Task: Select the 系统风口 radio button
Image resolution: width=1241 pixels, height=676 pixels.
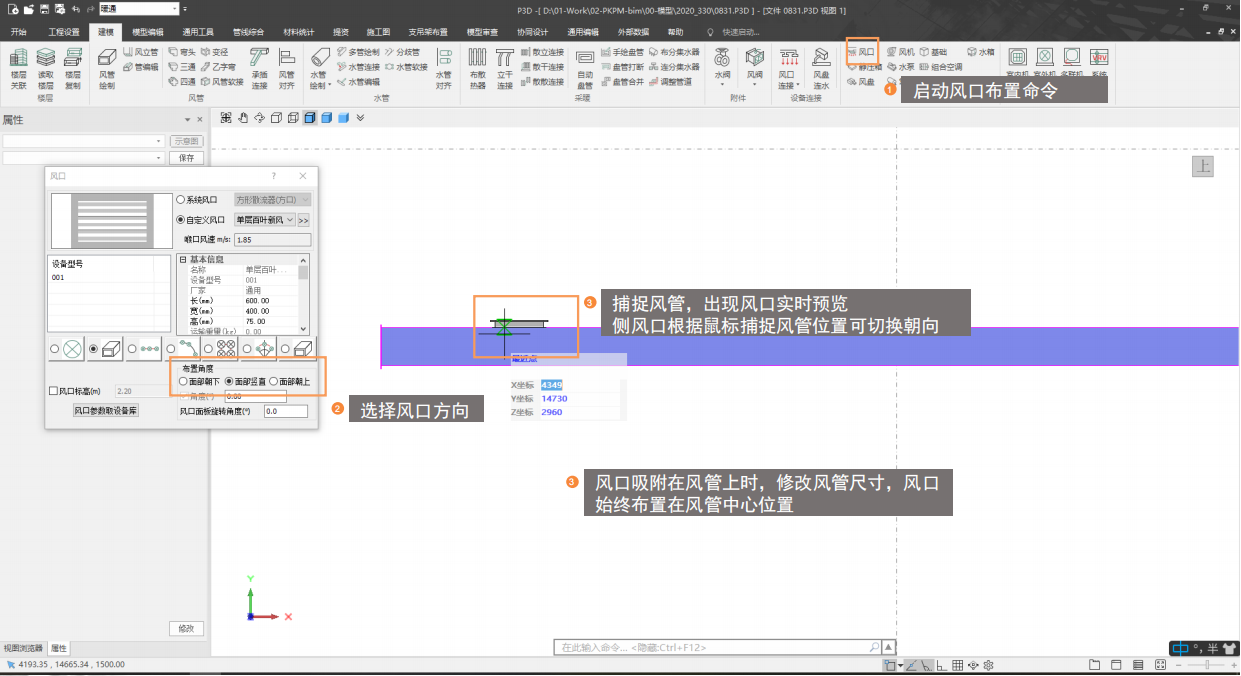Action: (181, 200)
